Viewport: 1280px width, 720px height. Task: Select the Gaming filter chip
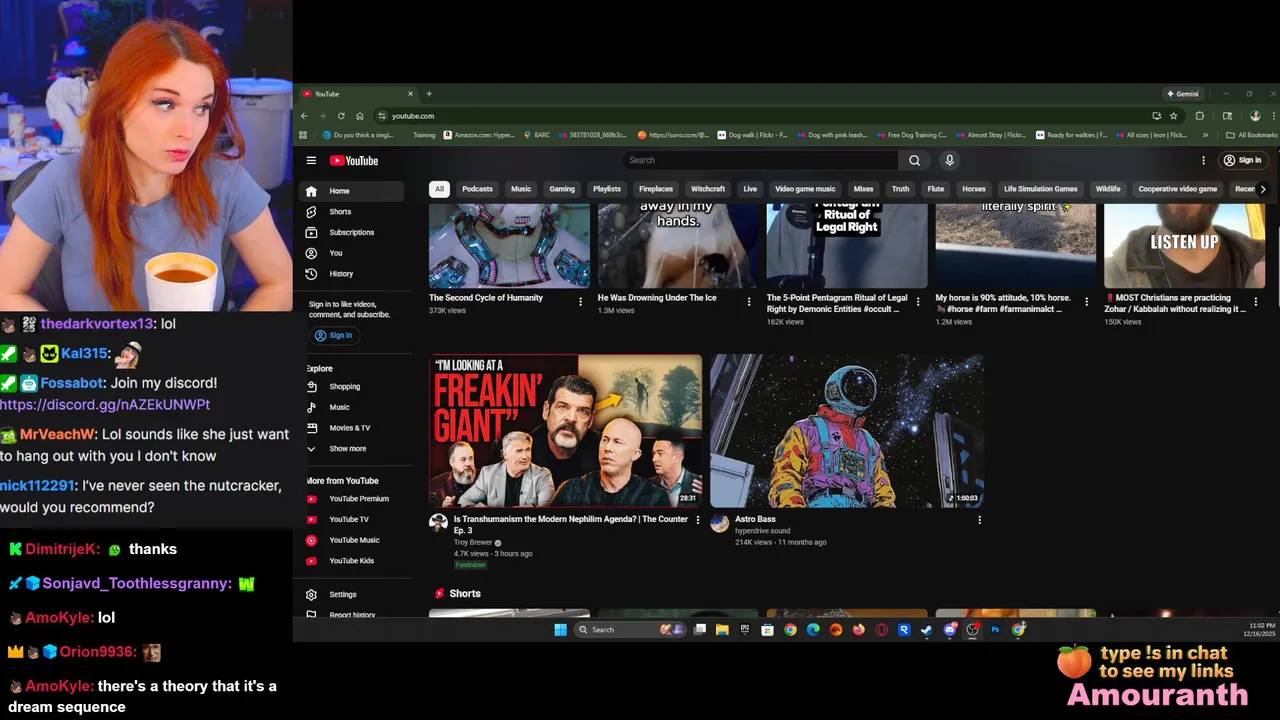[x=562, y=189]
